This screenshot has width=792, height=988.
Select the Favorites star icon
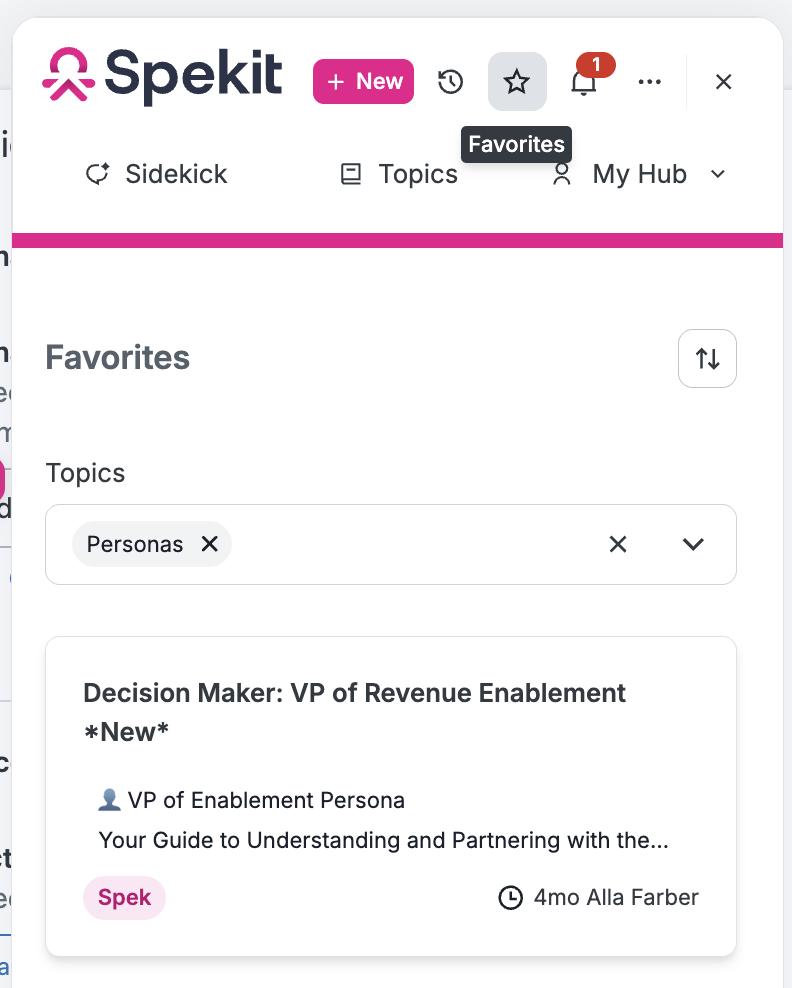pos(517,81)
